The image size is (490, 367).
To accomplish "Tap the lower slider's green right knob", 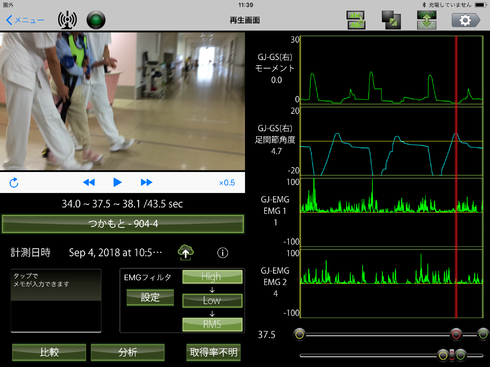I will (x=461, y=355).
